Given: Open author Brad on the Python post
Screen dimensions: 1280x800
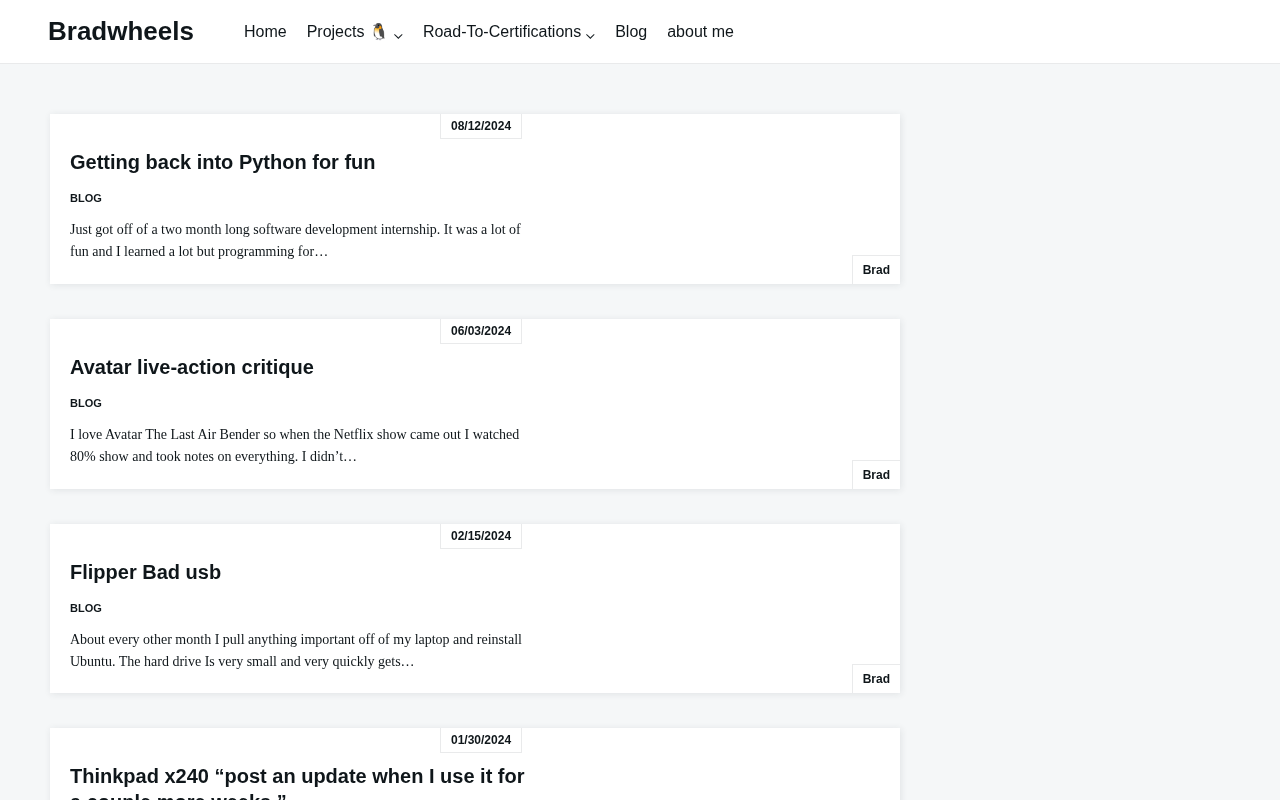Looking at the screenshot, I should [x=876, y=270].
